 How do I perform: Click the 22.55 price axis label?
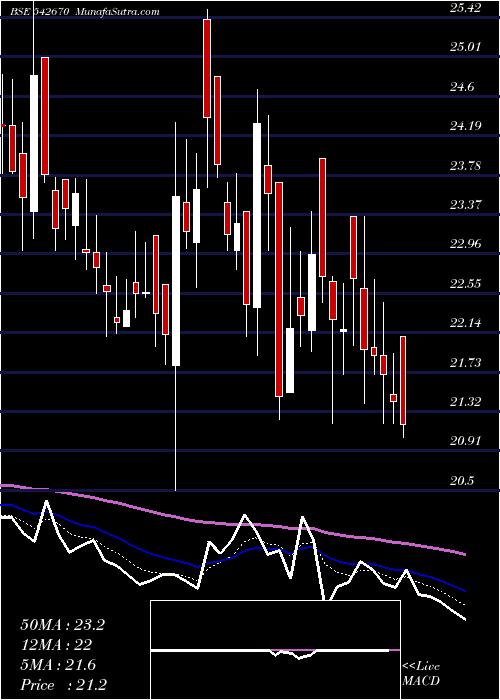[465, 283]
